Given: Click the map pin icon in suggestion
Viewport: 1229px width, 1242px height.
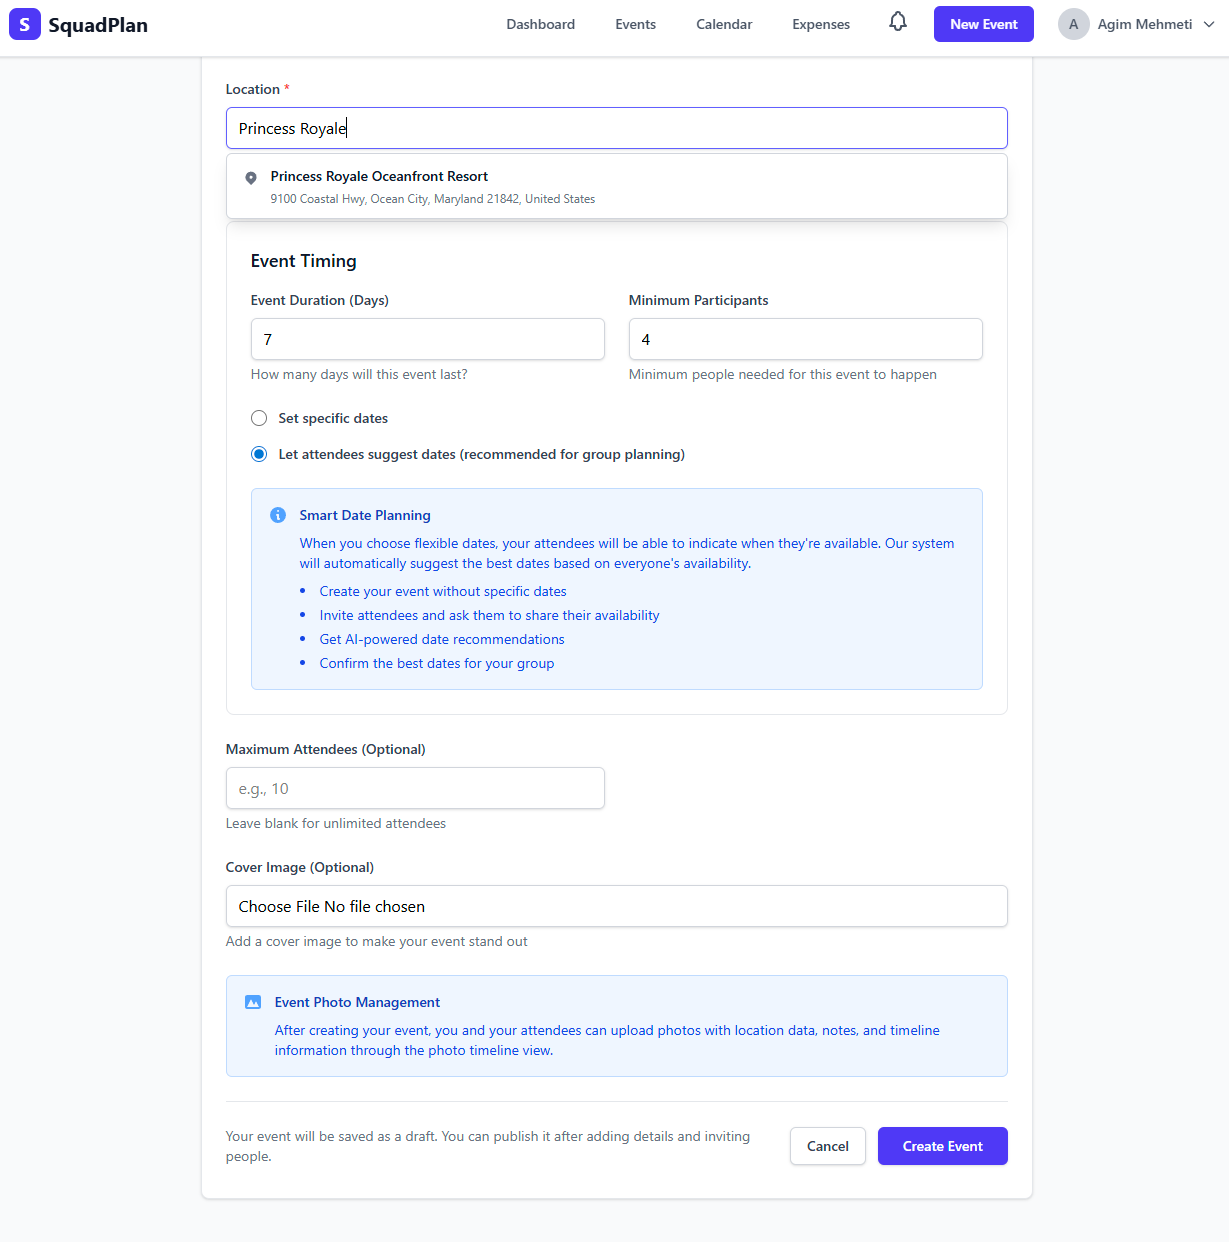Looking at the screenshot, I should [251, 178].
